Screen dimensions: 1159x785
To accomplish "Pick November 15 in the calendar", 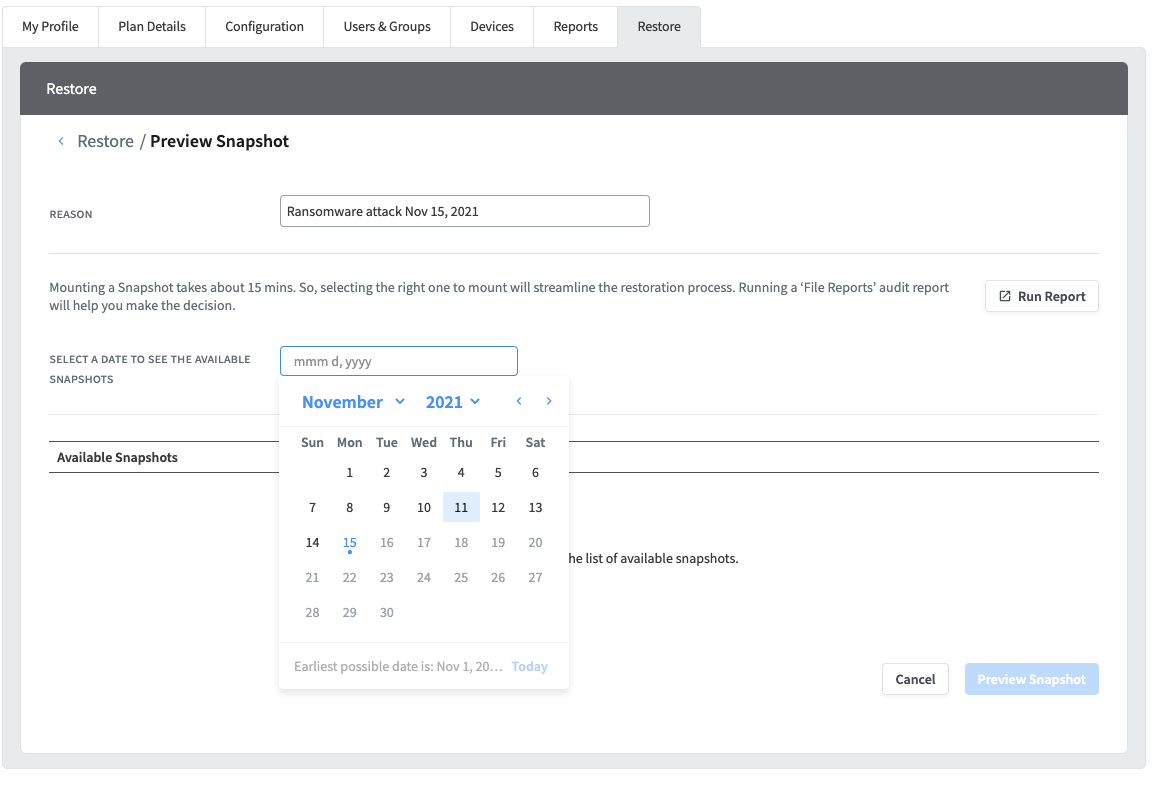I will (x=350, y=543).
